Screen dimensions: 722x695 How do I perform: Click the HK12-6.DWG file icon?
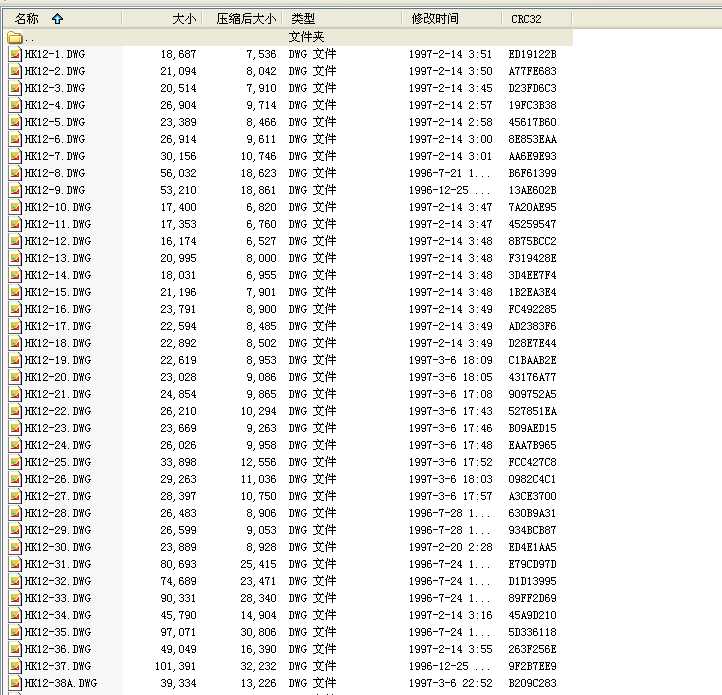click(x=15, y=140)
